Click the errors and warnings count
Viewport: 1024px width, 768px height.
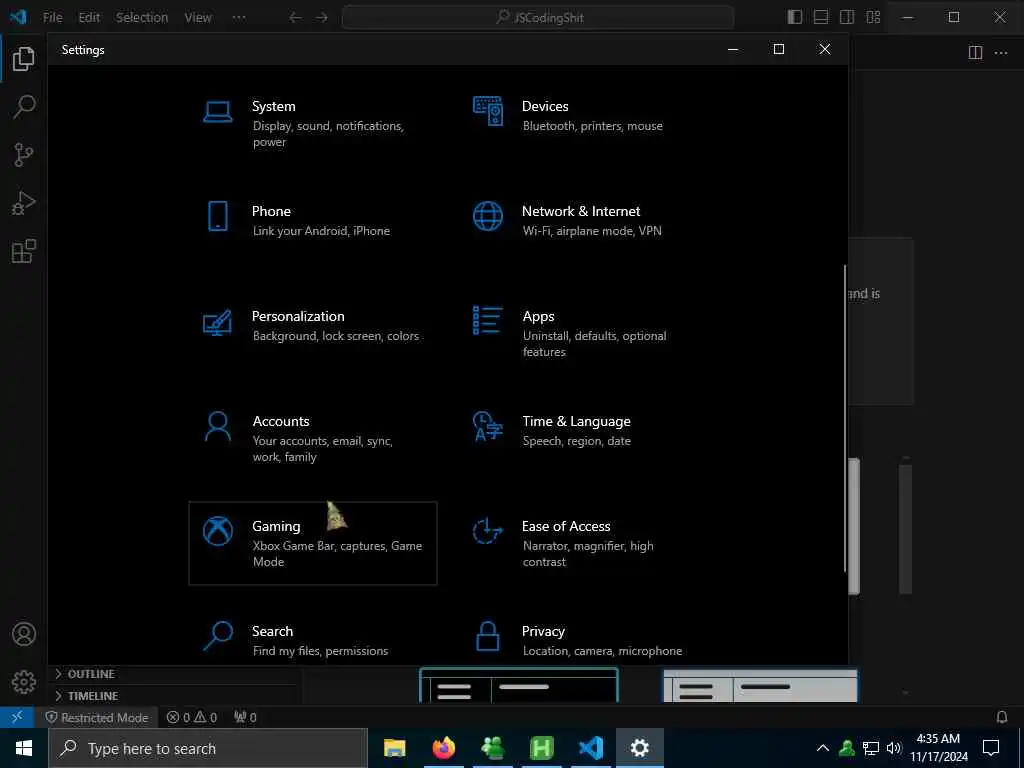pos(191,717)
